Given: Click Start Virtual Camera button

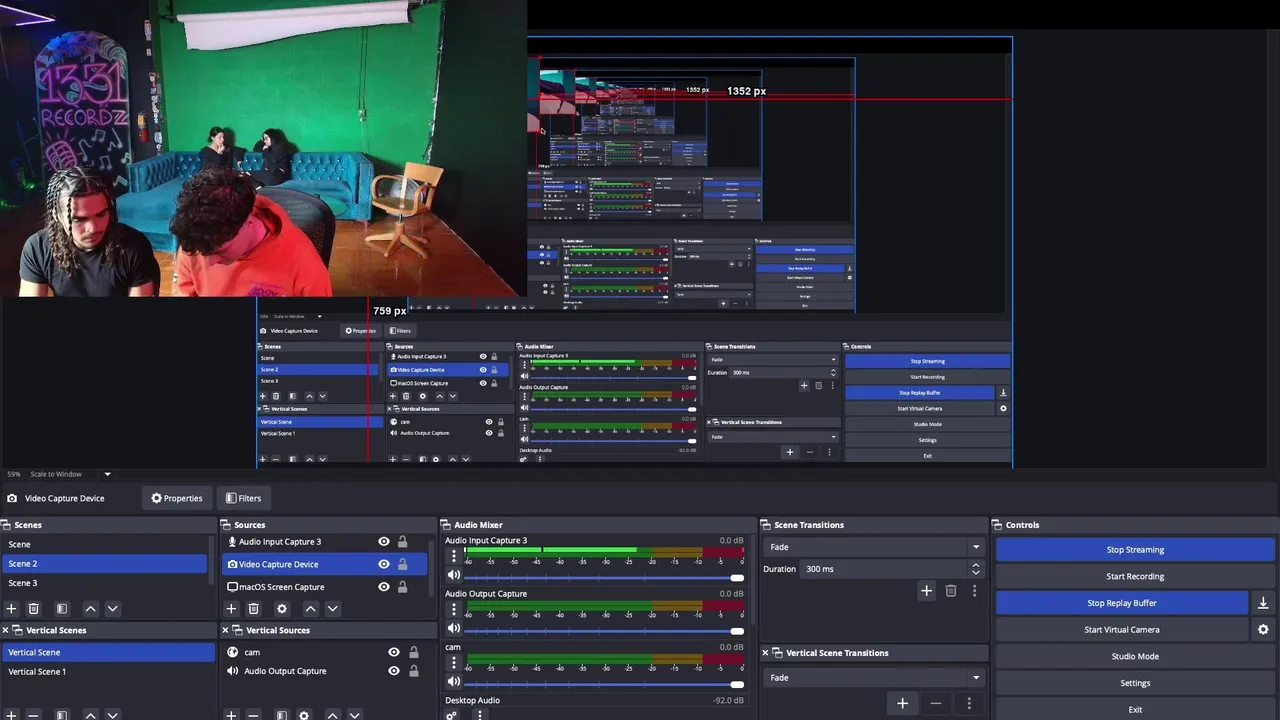Looking at the screenshot, I should tap(1122, 630).
